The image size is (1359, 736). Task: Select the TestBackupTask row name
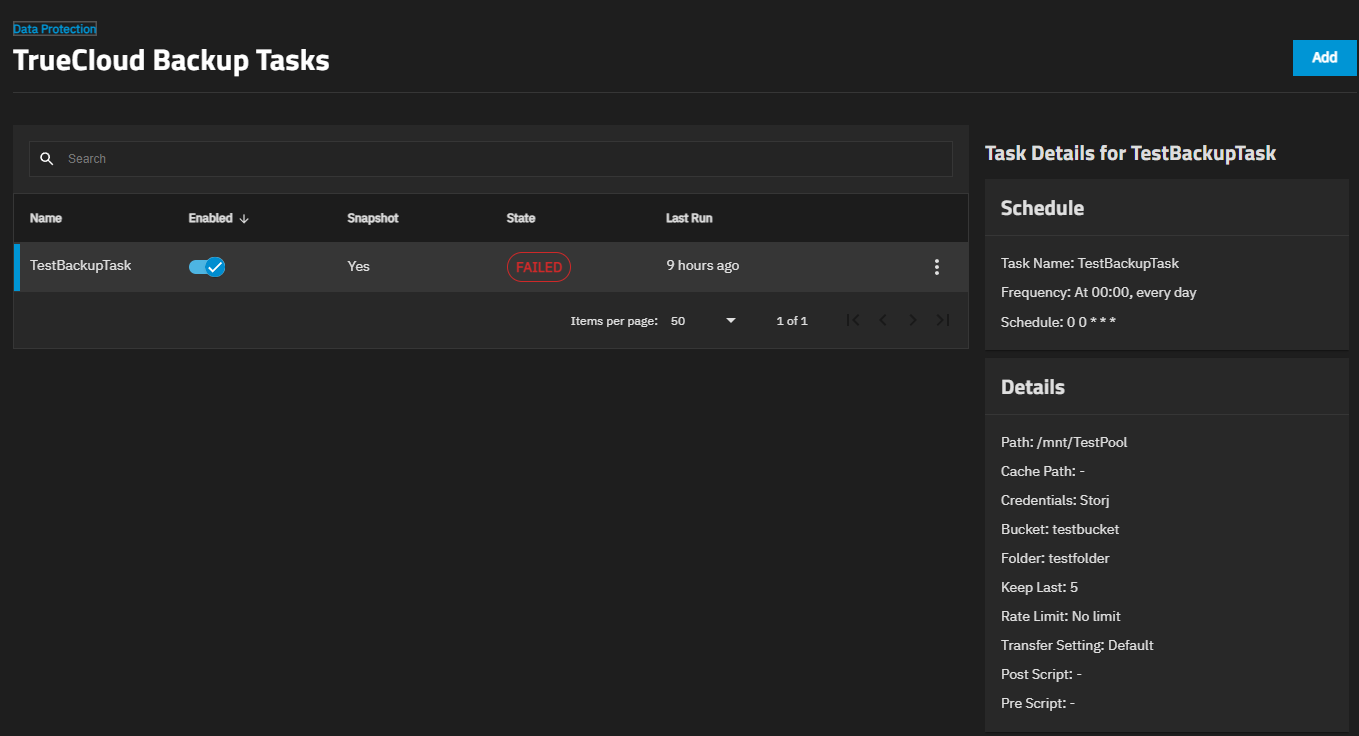(80, 266)
